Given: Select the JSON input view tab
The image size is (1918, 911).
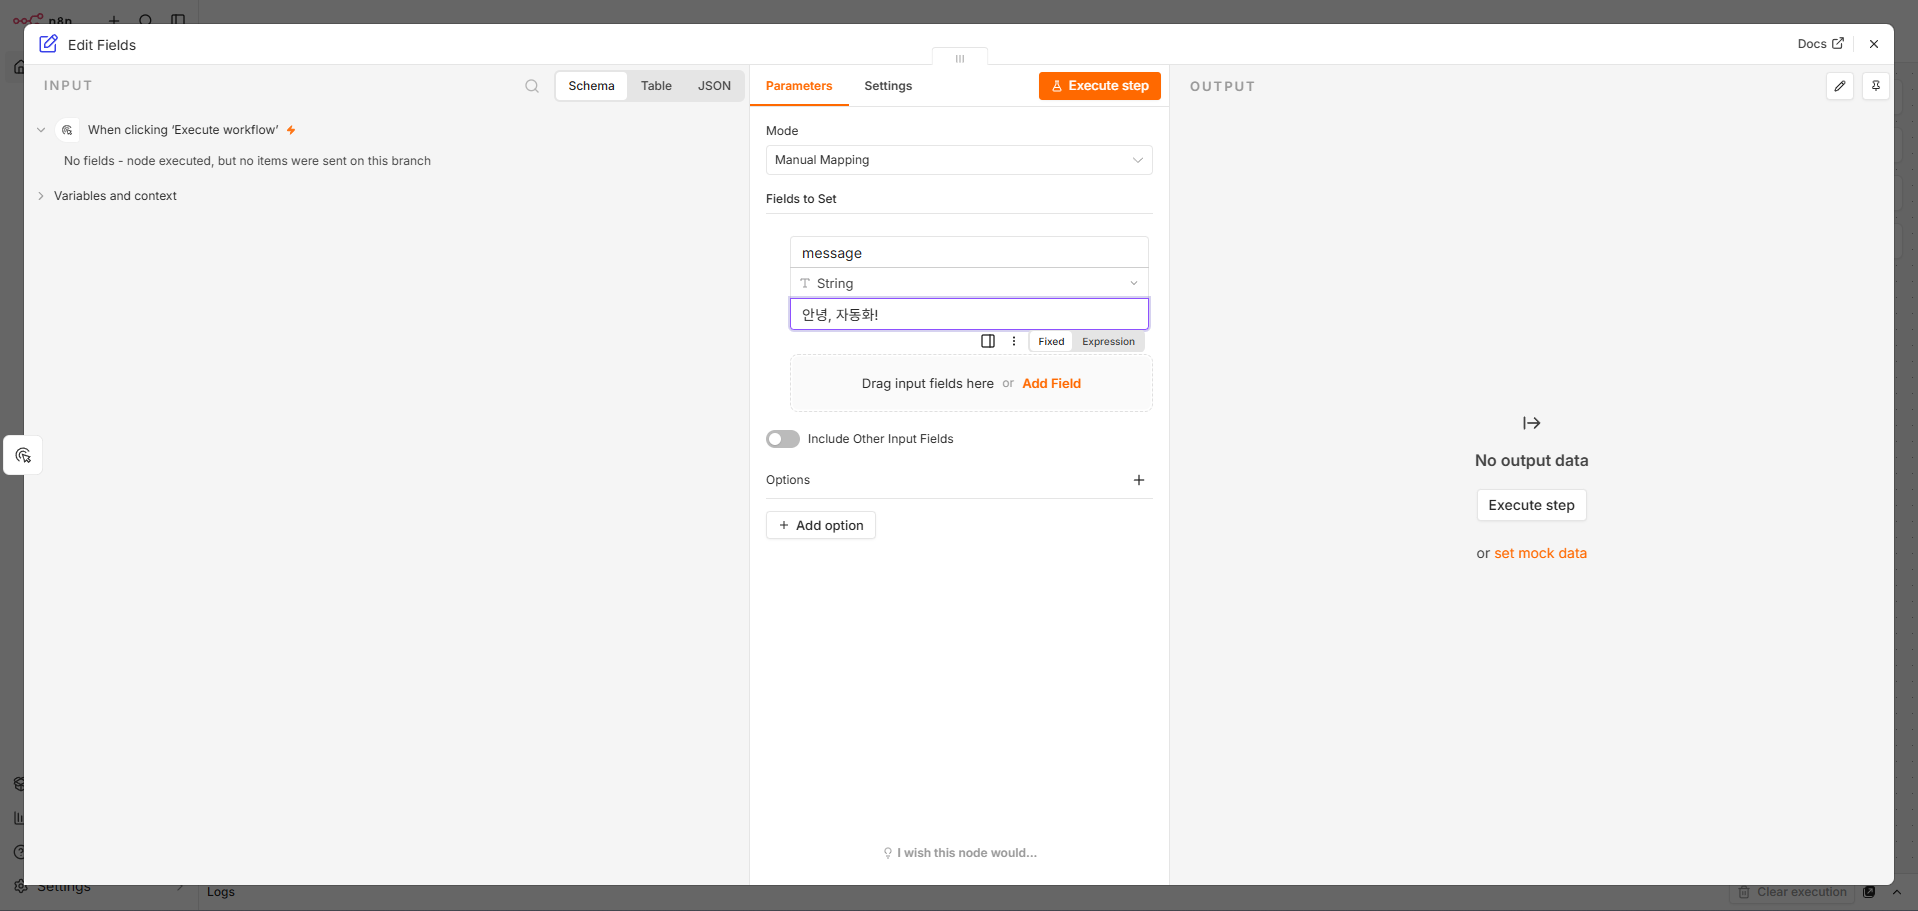Looking at the screenshot, I should click(714, 86).
